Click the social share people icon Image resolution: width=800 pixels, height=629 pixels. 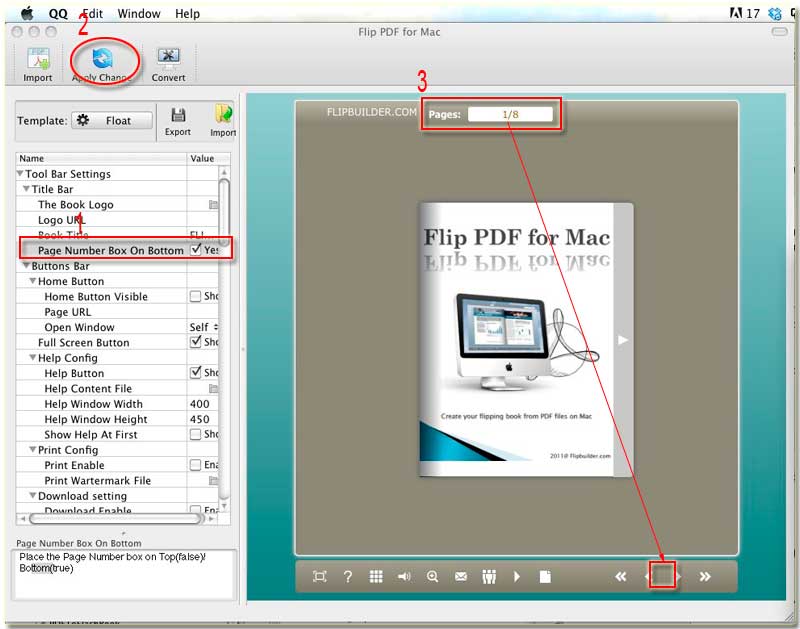coord(489,576)
